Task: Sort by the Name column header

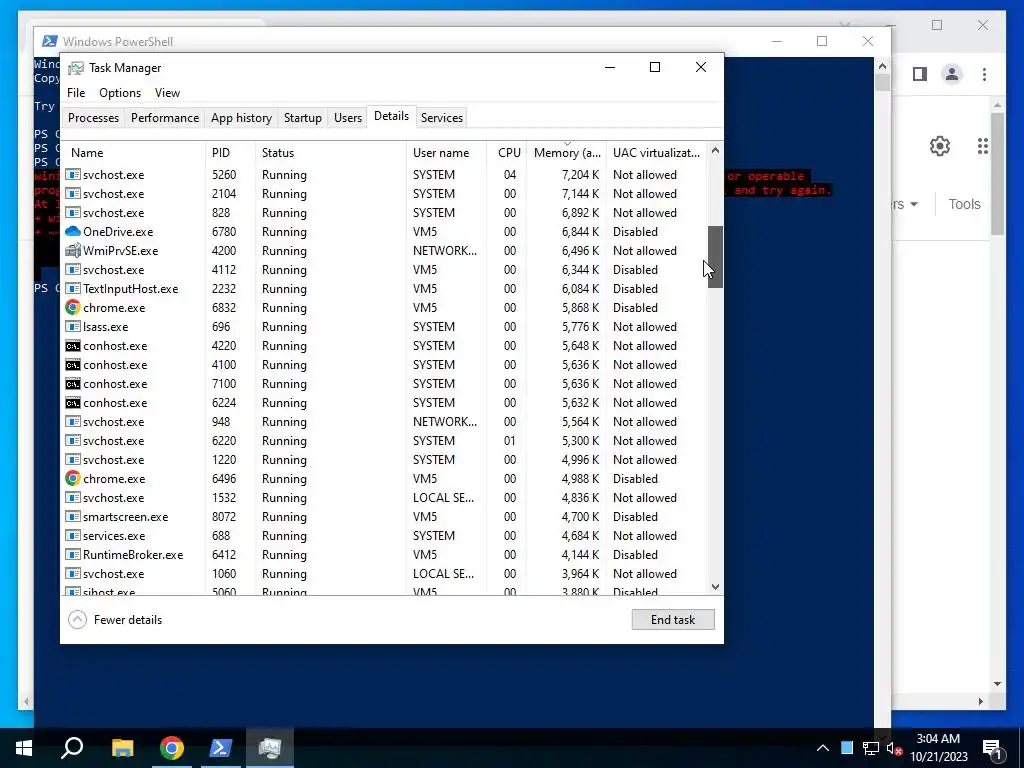Action: pos(134,153)
